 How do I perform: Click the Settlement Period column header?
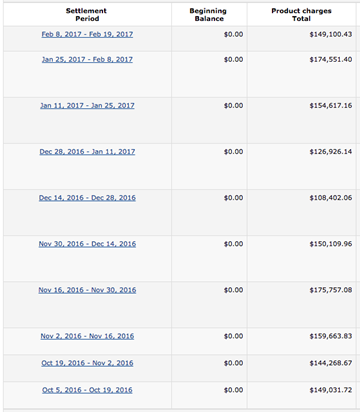87,15
